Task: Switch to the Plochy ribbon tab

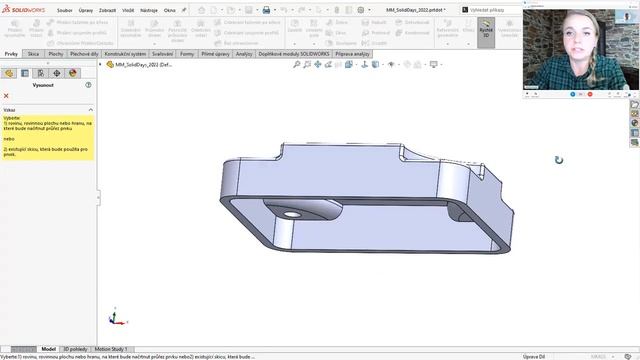Action: point(56,54)
